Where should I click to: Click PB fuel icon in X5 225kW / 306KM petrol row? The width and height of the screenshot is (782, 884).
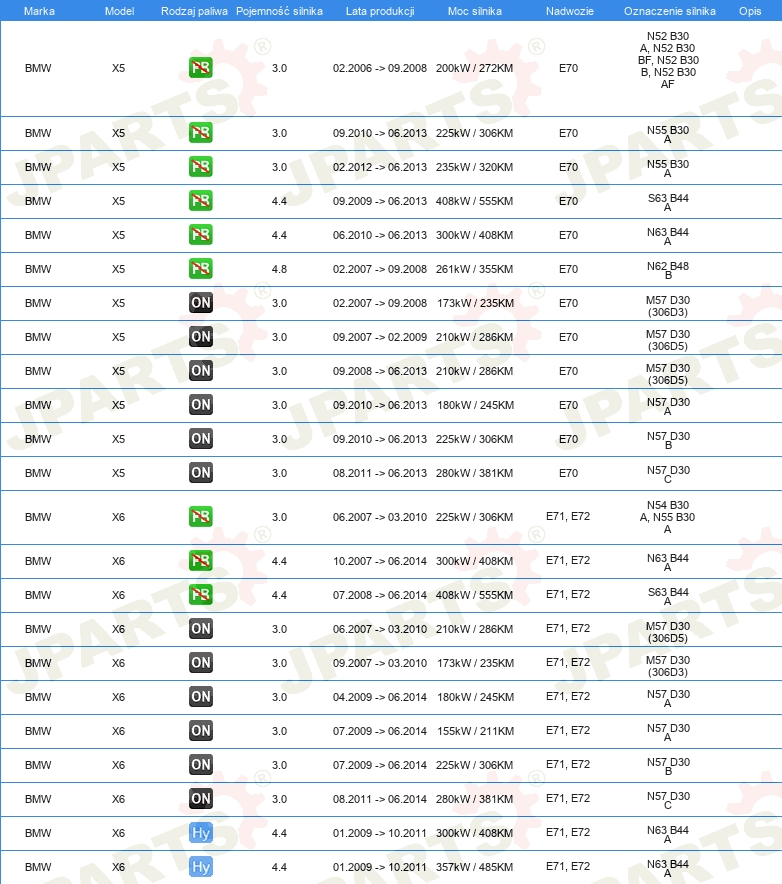tap(201, 132)
